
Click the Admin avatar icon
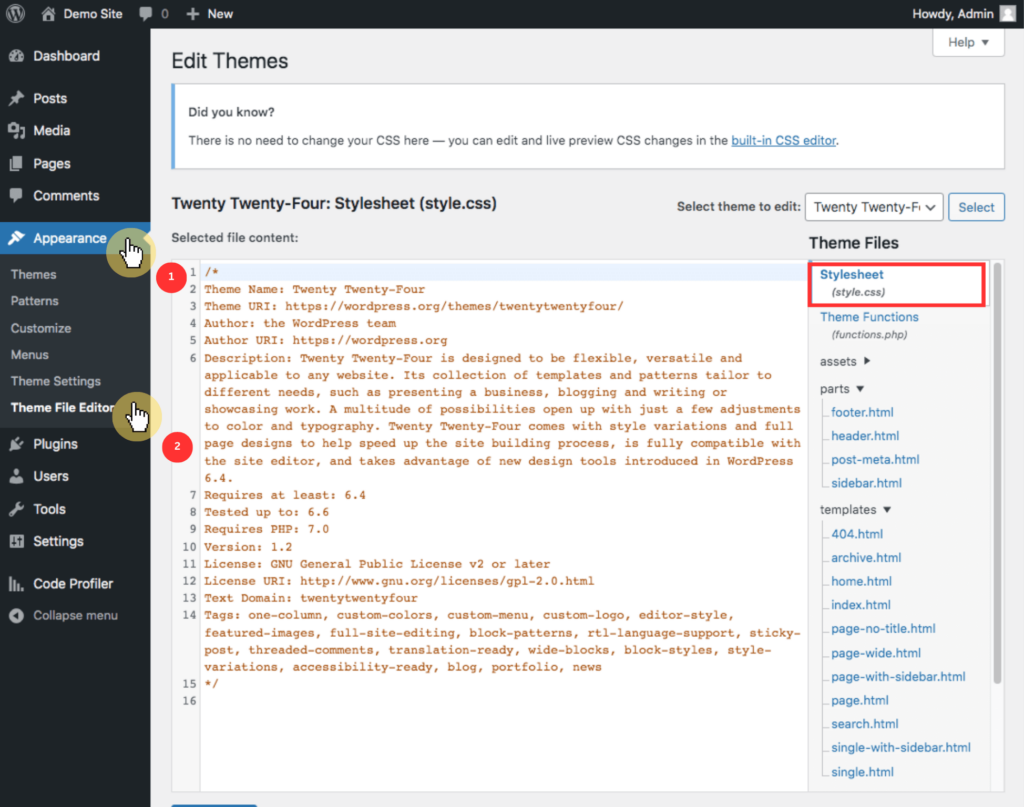coord(1008,14)
